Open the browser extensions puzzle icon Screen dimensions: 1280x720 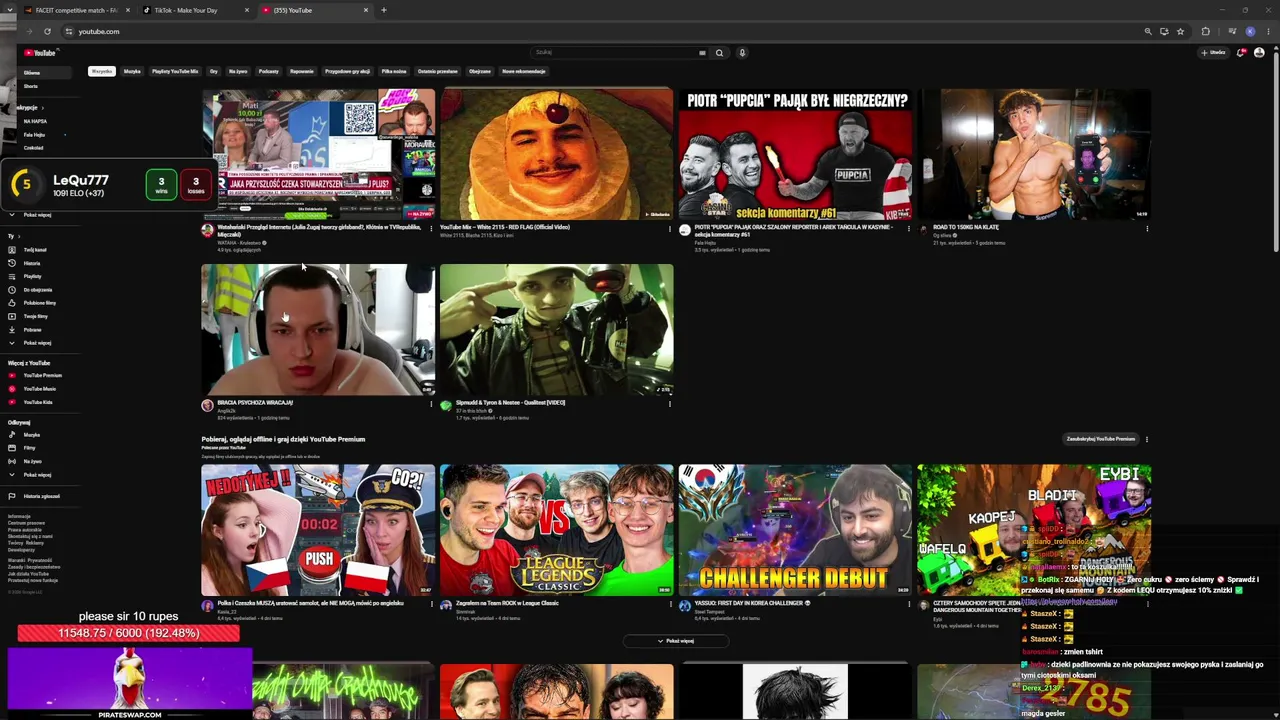[1205, 31]
